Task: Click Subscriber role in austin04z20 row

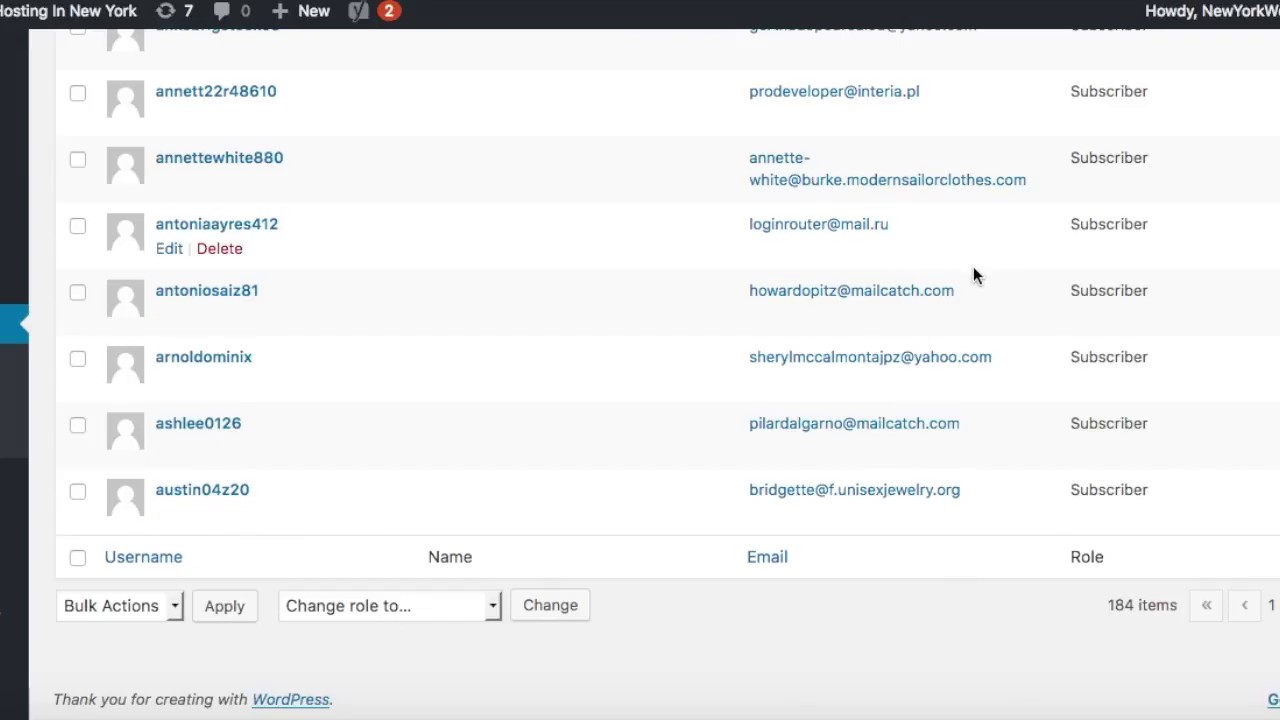Action: tap(1109, 490)
